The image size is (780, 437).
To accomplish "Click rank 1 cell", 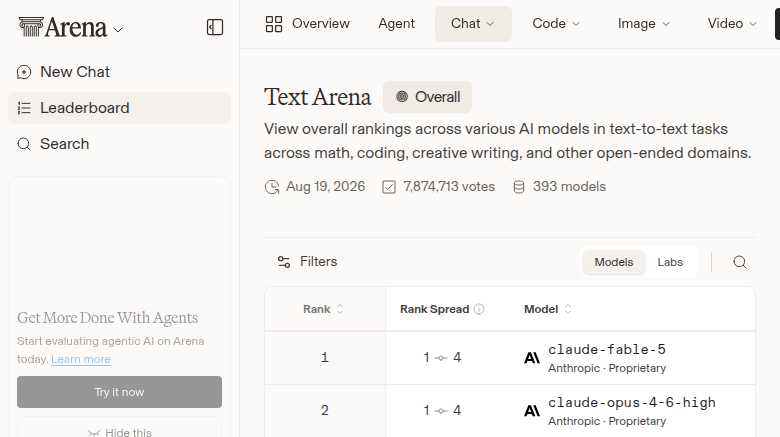I will point(325,357).
